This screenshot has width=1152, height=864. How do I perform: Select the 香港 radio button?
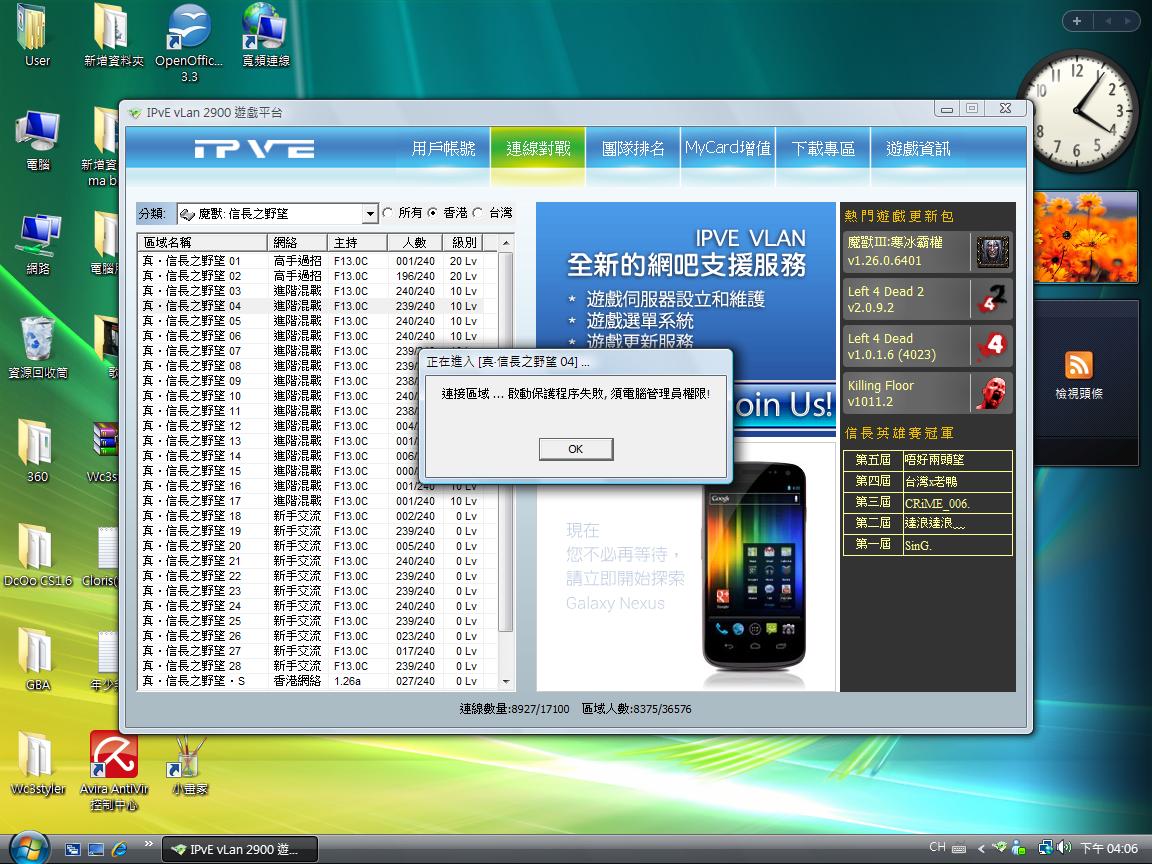[x=433, y=213]
